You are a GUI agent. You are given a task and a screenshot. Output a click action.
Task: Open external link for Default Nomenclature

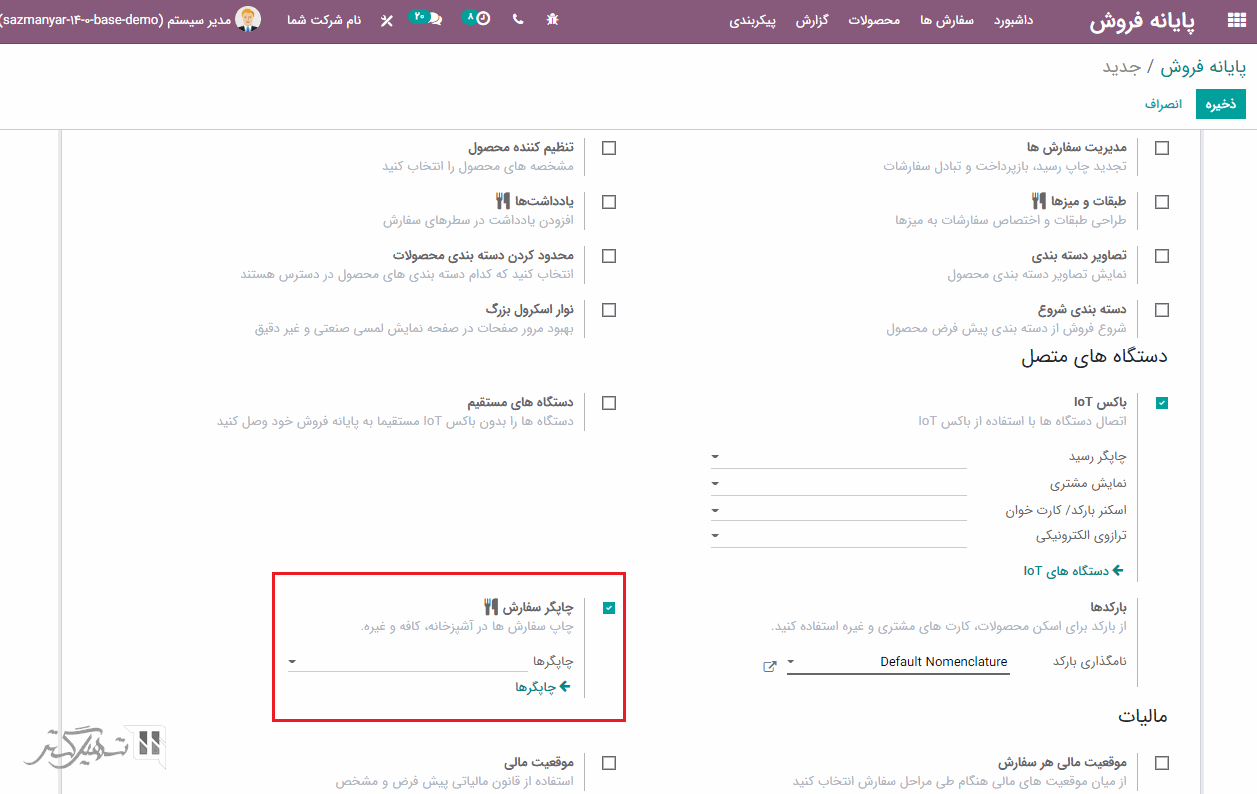pyautogui.click(x=769, y=665)
